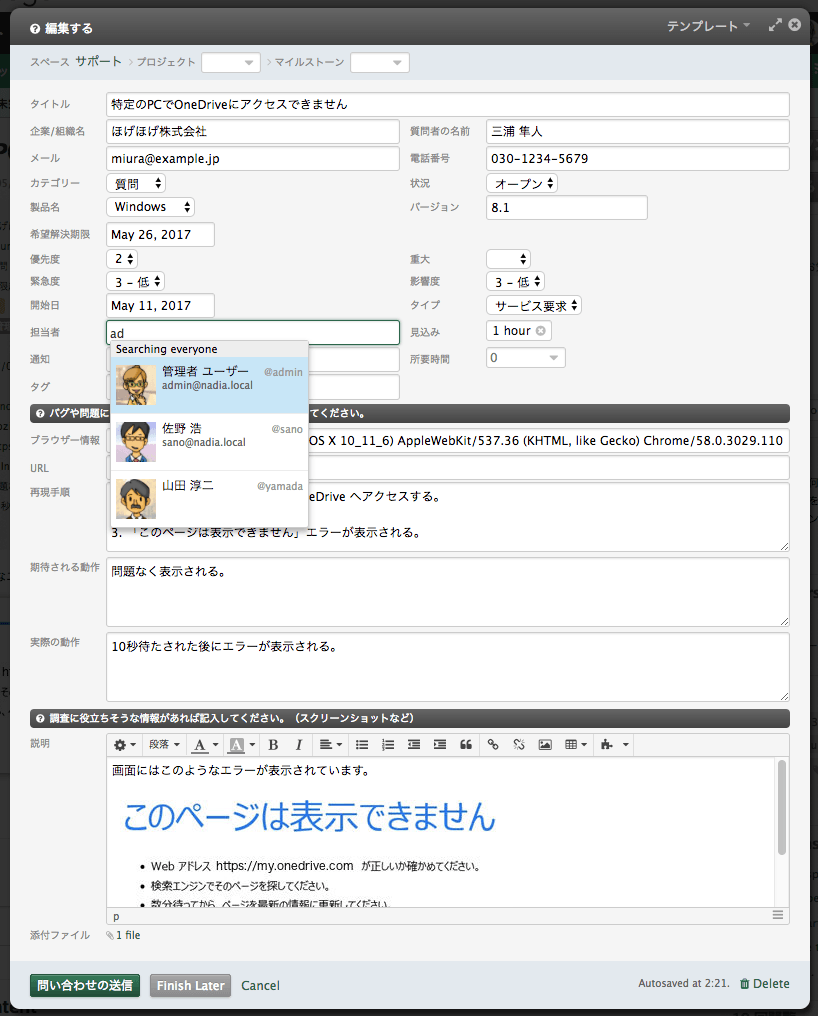Open the 状況 status dropdown

coord(522,183)
